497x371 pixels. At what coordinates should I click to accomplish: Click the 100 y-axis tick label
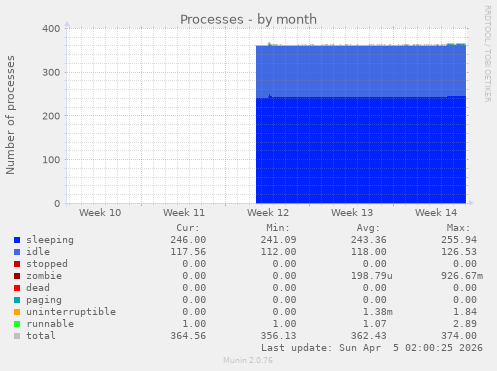pos(51,160)
